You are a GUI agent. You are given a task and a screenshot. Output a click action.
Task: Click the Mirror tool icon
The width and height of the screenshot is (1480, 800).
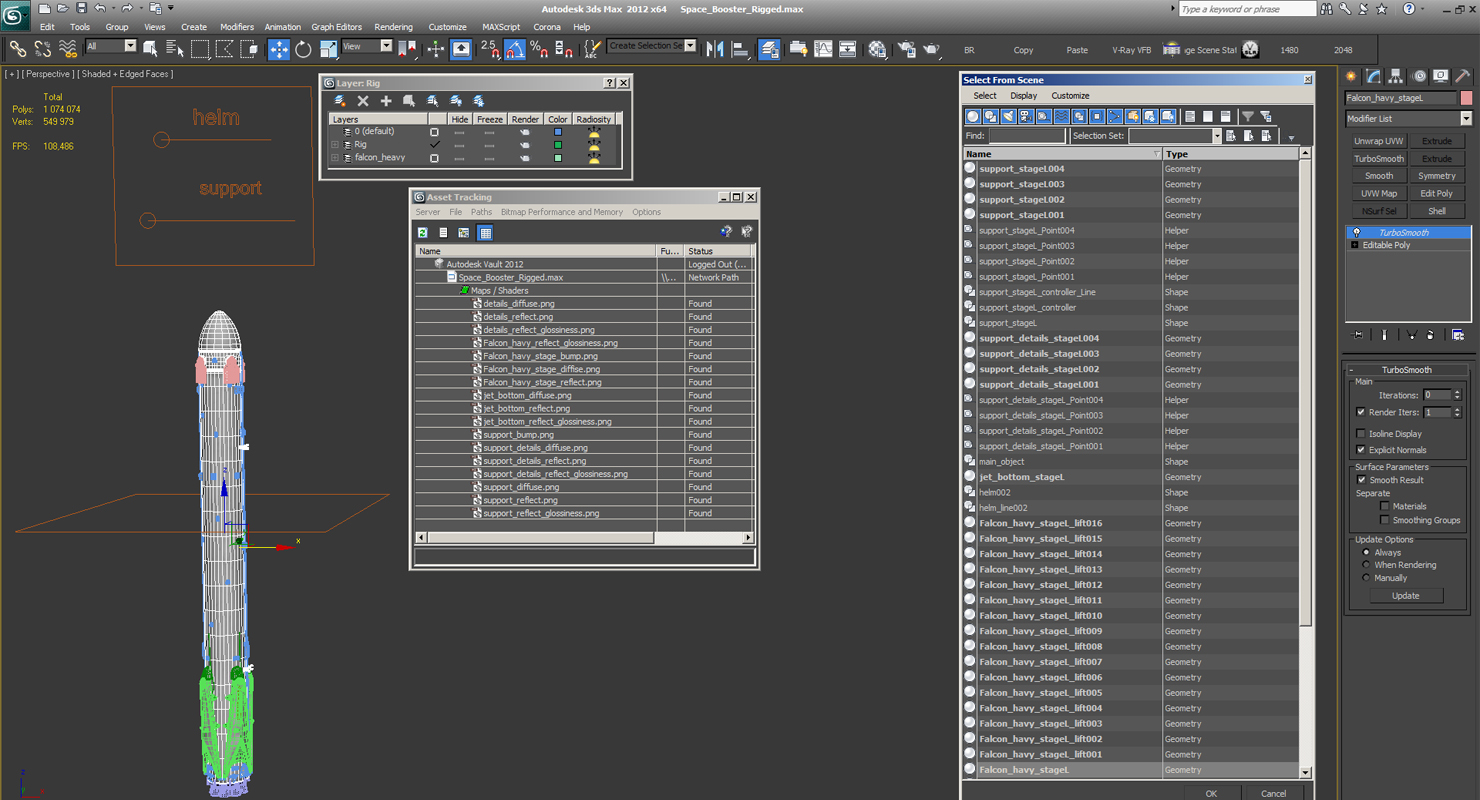pos(714,49)
